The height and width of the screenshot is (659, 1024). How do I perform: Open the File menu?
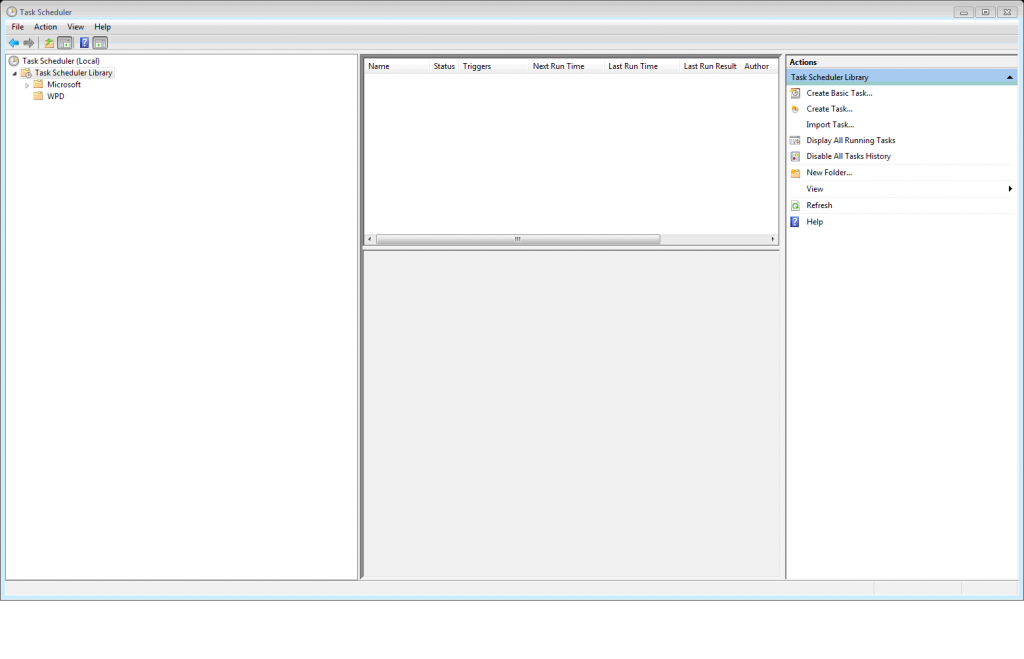pos(18,27)
